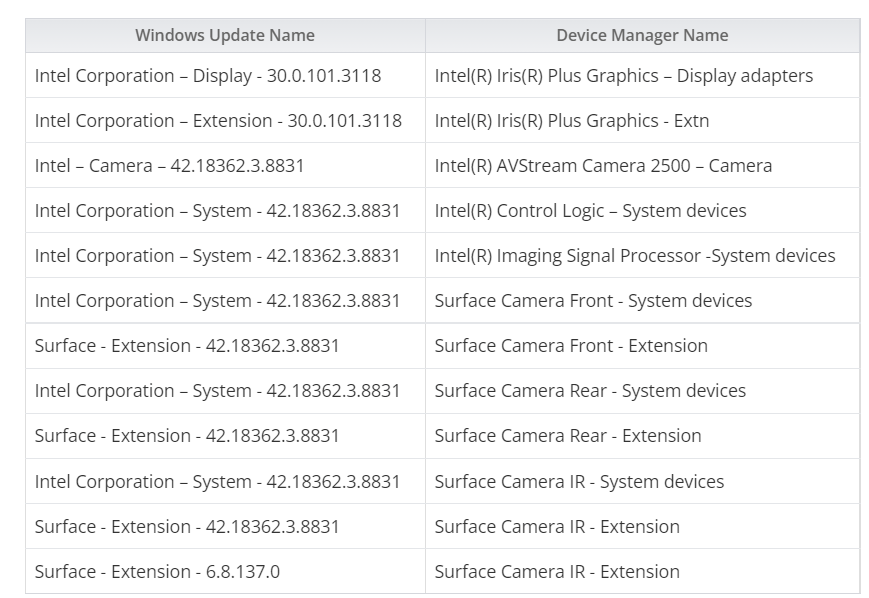Click the update name beside Surface Camera Rear - System devices

point(217,391)
